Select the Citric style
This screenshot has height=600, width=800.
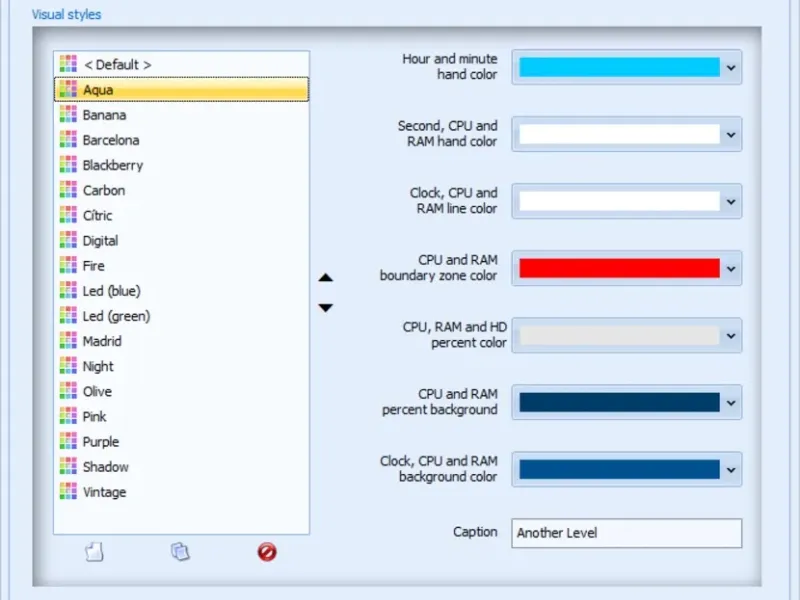click(x=181, y=215)
